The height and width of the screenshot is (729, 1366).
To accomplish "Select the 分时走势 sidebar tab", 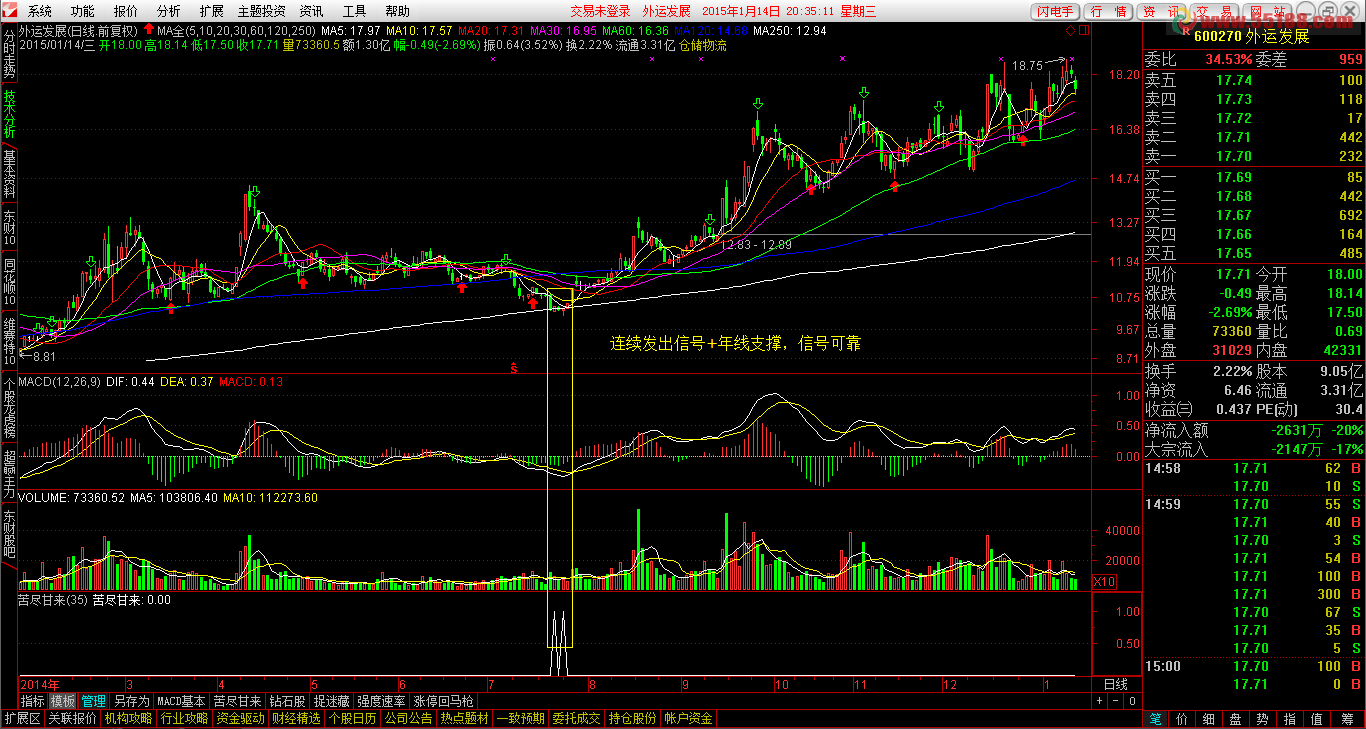I will point(9,54).
